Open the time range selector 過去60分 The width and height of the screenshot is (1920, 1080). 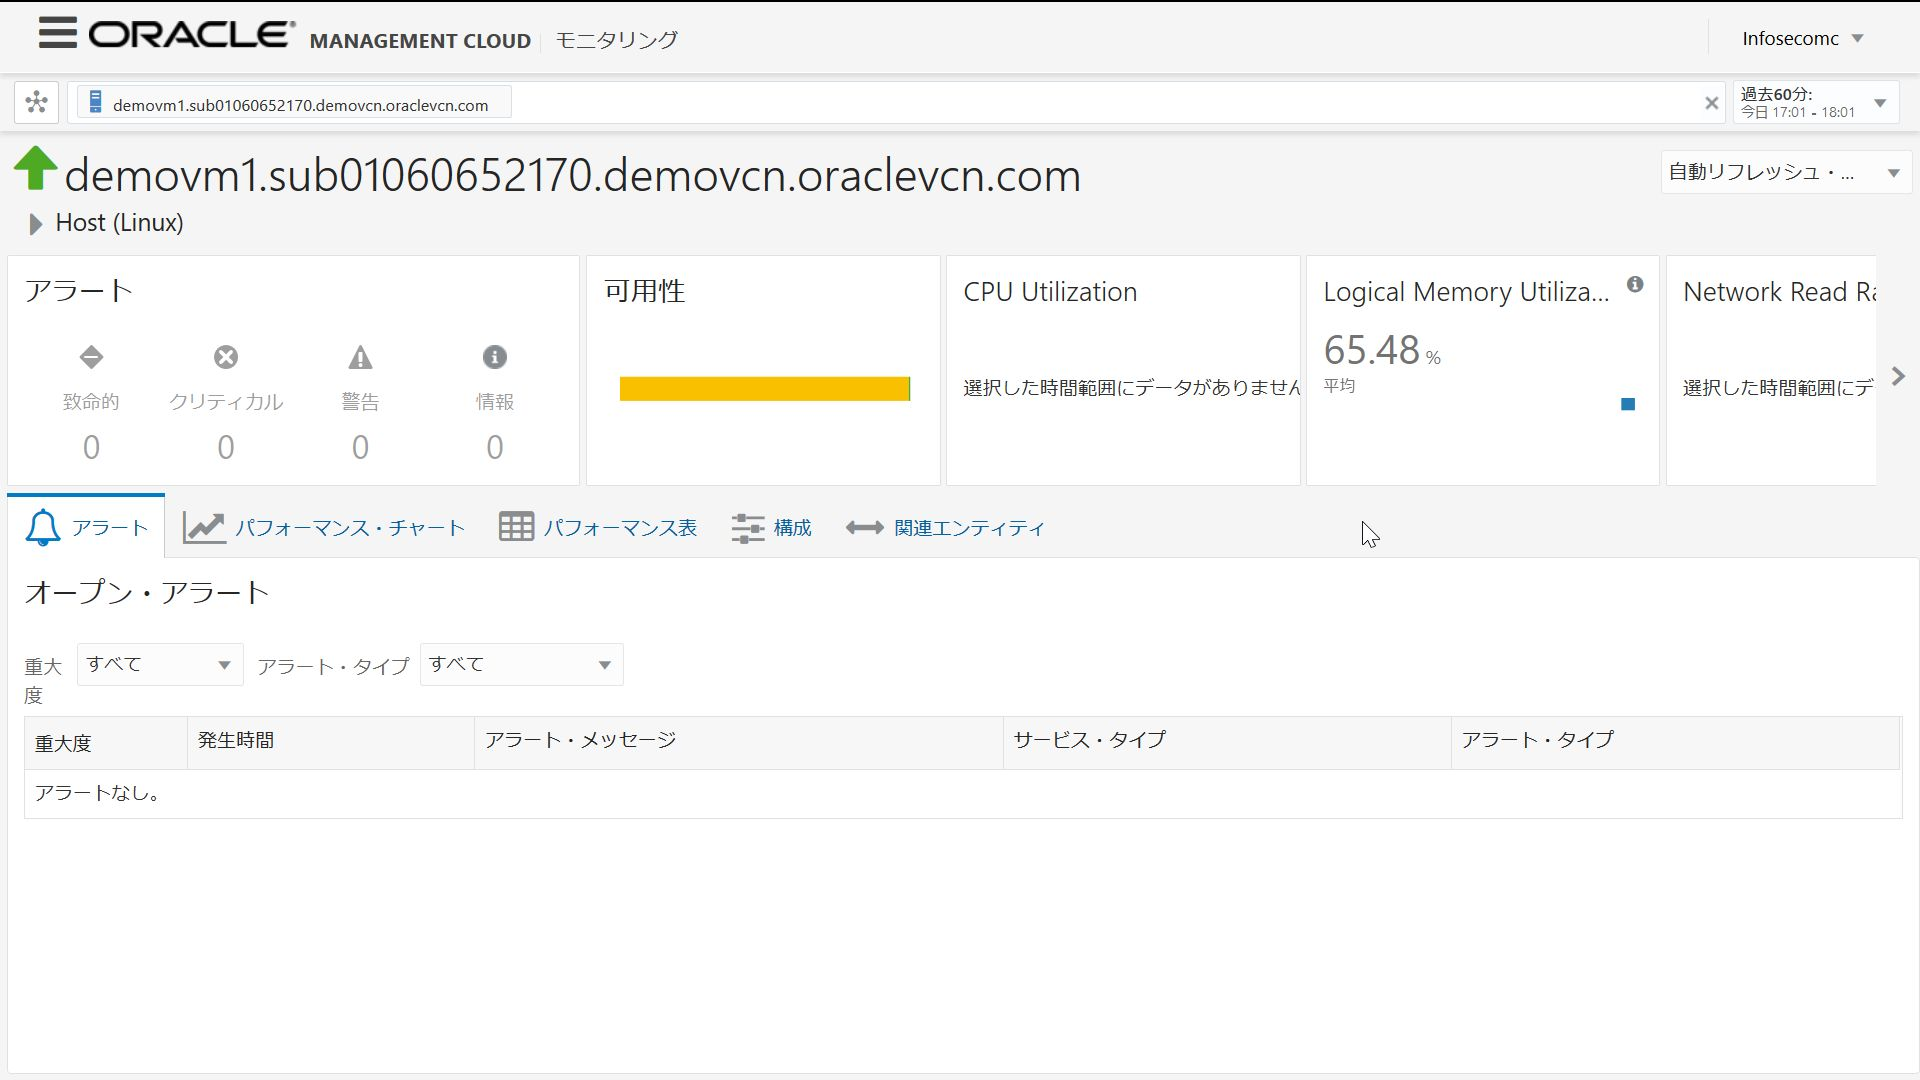click(x=1816, y=103)
